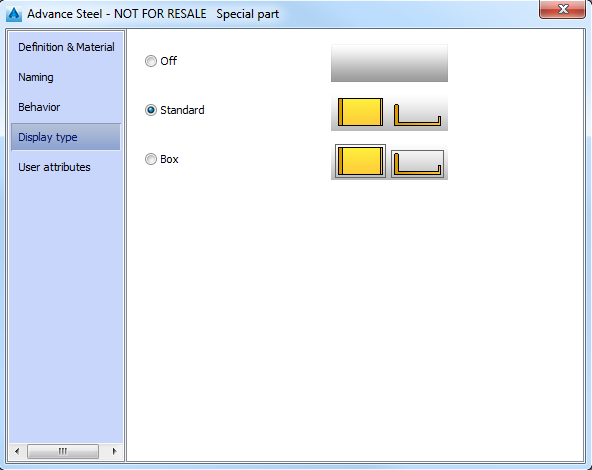Click the Box option label text
The width and height of the screenshot is (592, 470).
[x=169, y=159]
